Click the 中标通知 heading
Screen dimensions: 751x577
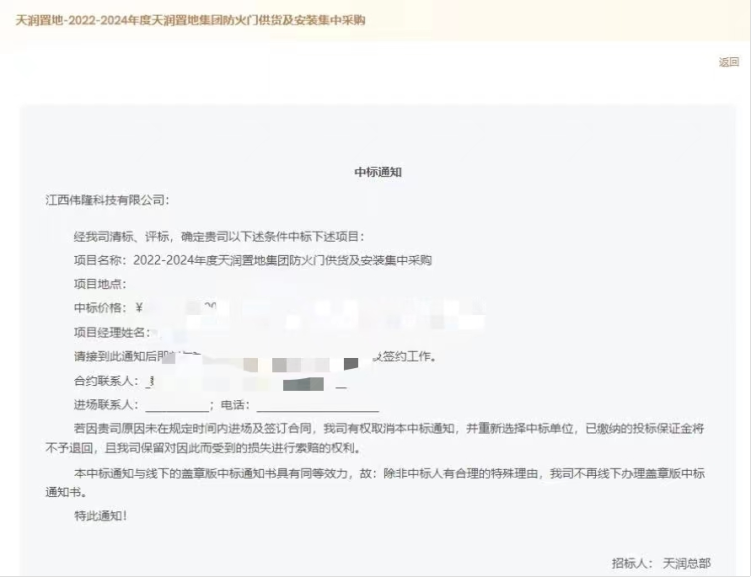pos(378,172)
